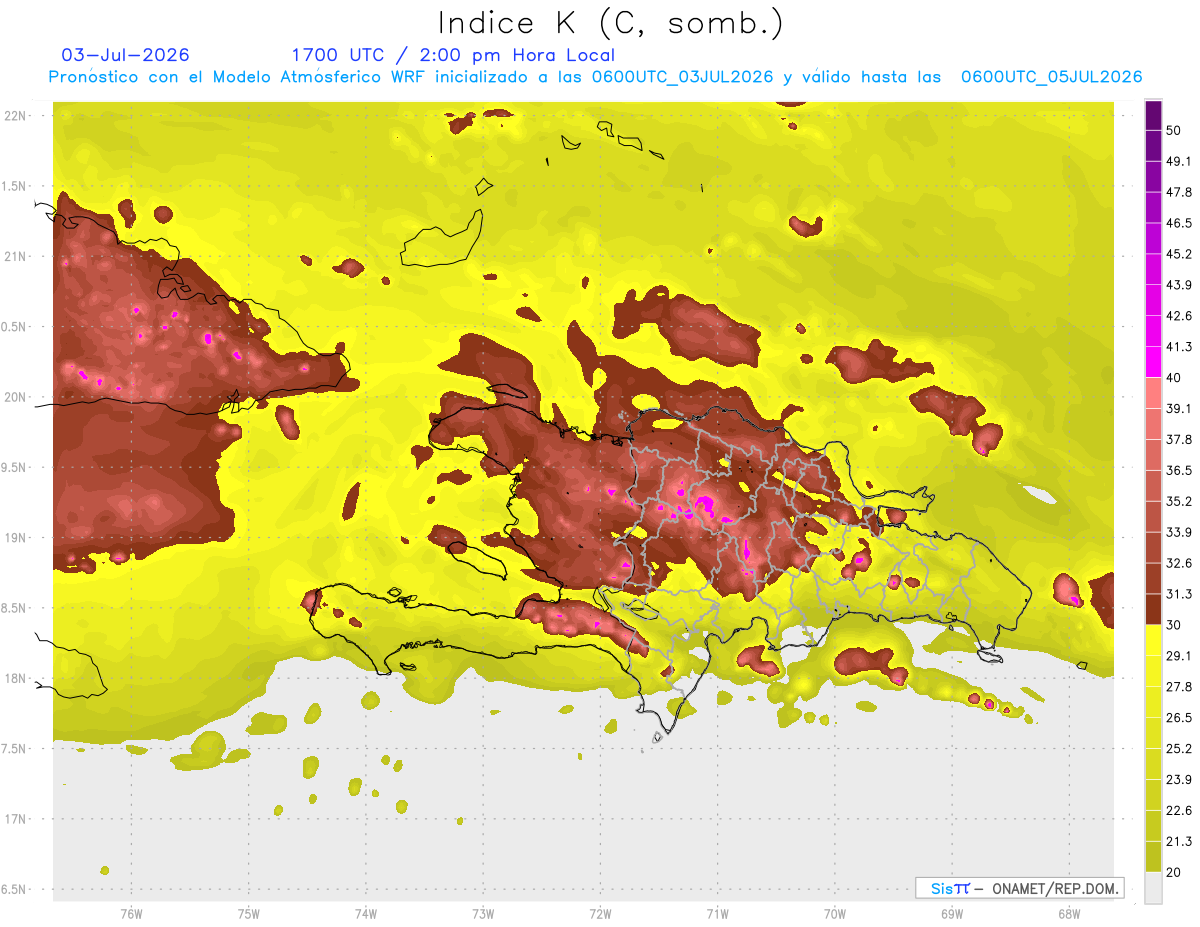The width and height of the screenshot is (1200, 927).
Task: Click the longitude label "76W"
Action: (131, 914)
